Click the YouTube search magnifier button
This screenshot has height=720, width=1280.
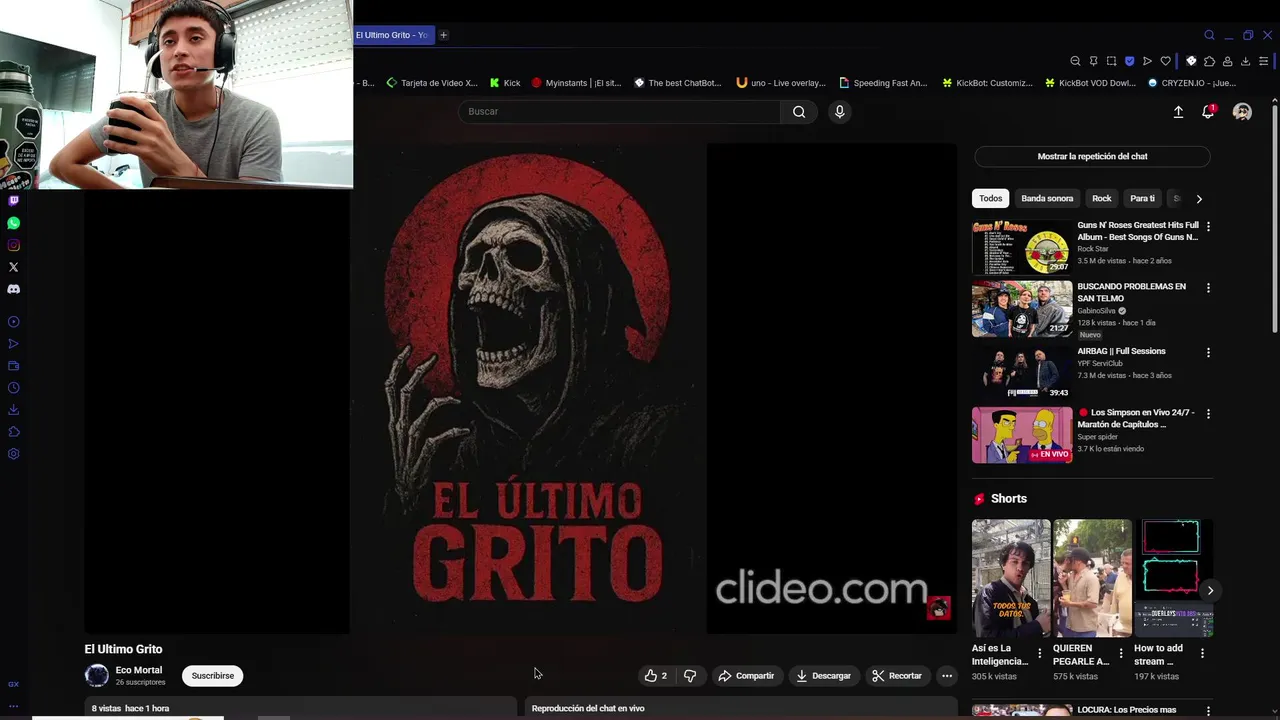pos(799,112)
